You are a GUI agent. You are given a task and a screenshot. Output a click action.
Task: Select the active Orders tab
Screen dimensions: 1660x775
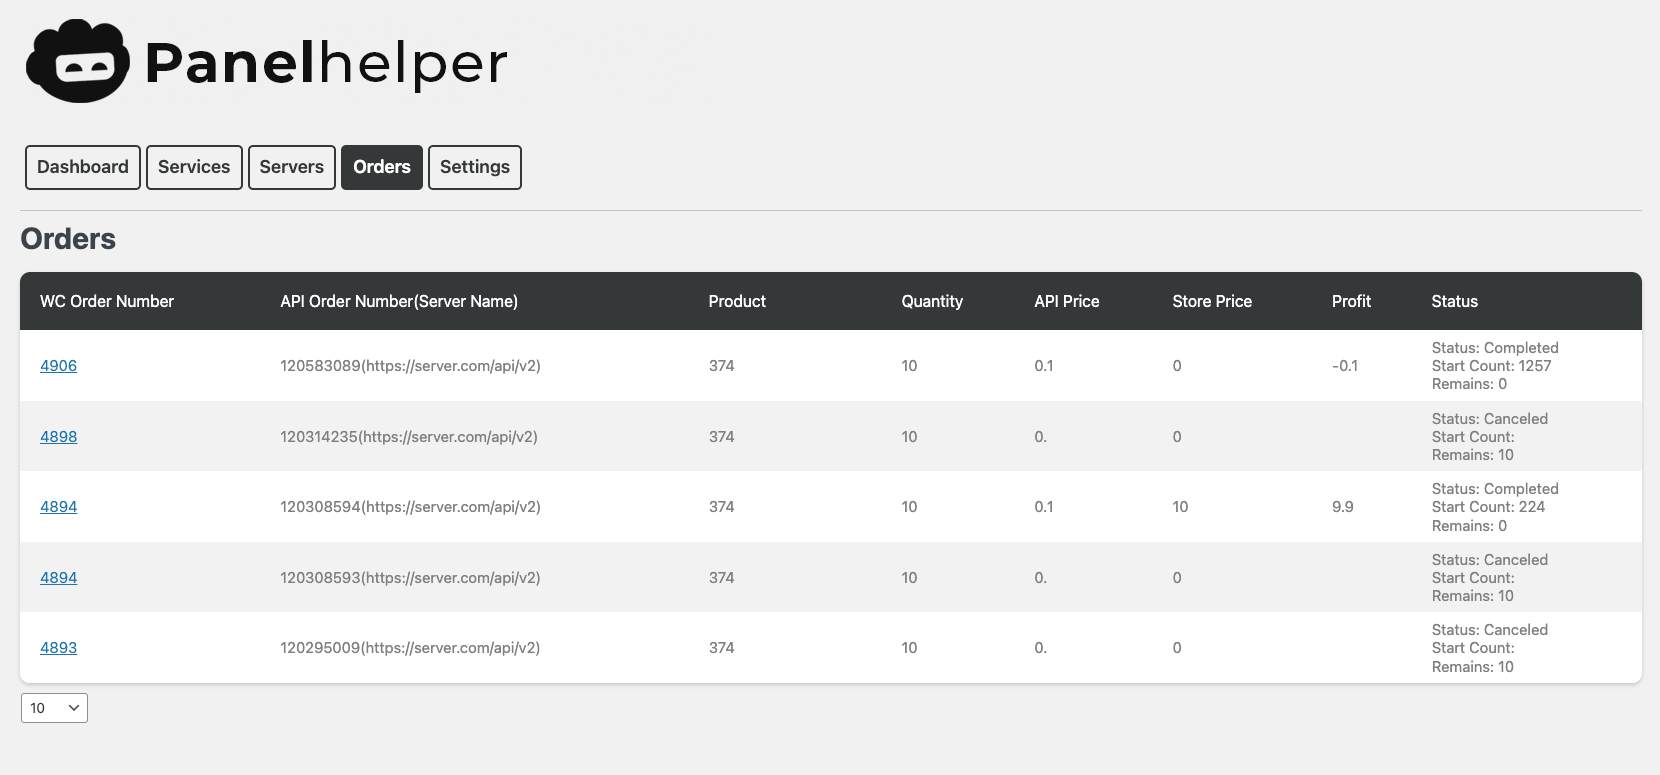[381, 167]
